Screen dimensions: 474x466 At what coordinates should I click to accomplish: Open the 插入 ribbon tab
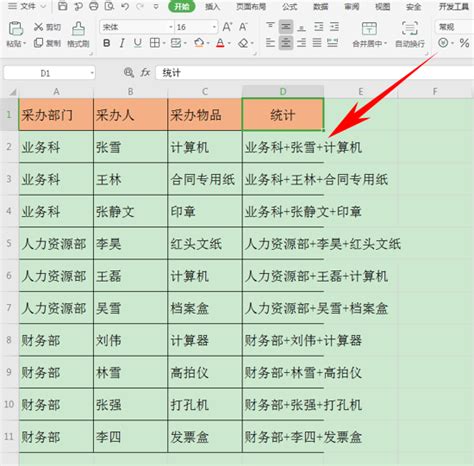tap(212, 7)
